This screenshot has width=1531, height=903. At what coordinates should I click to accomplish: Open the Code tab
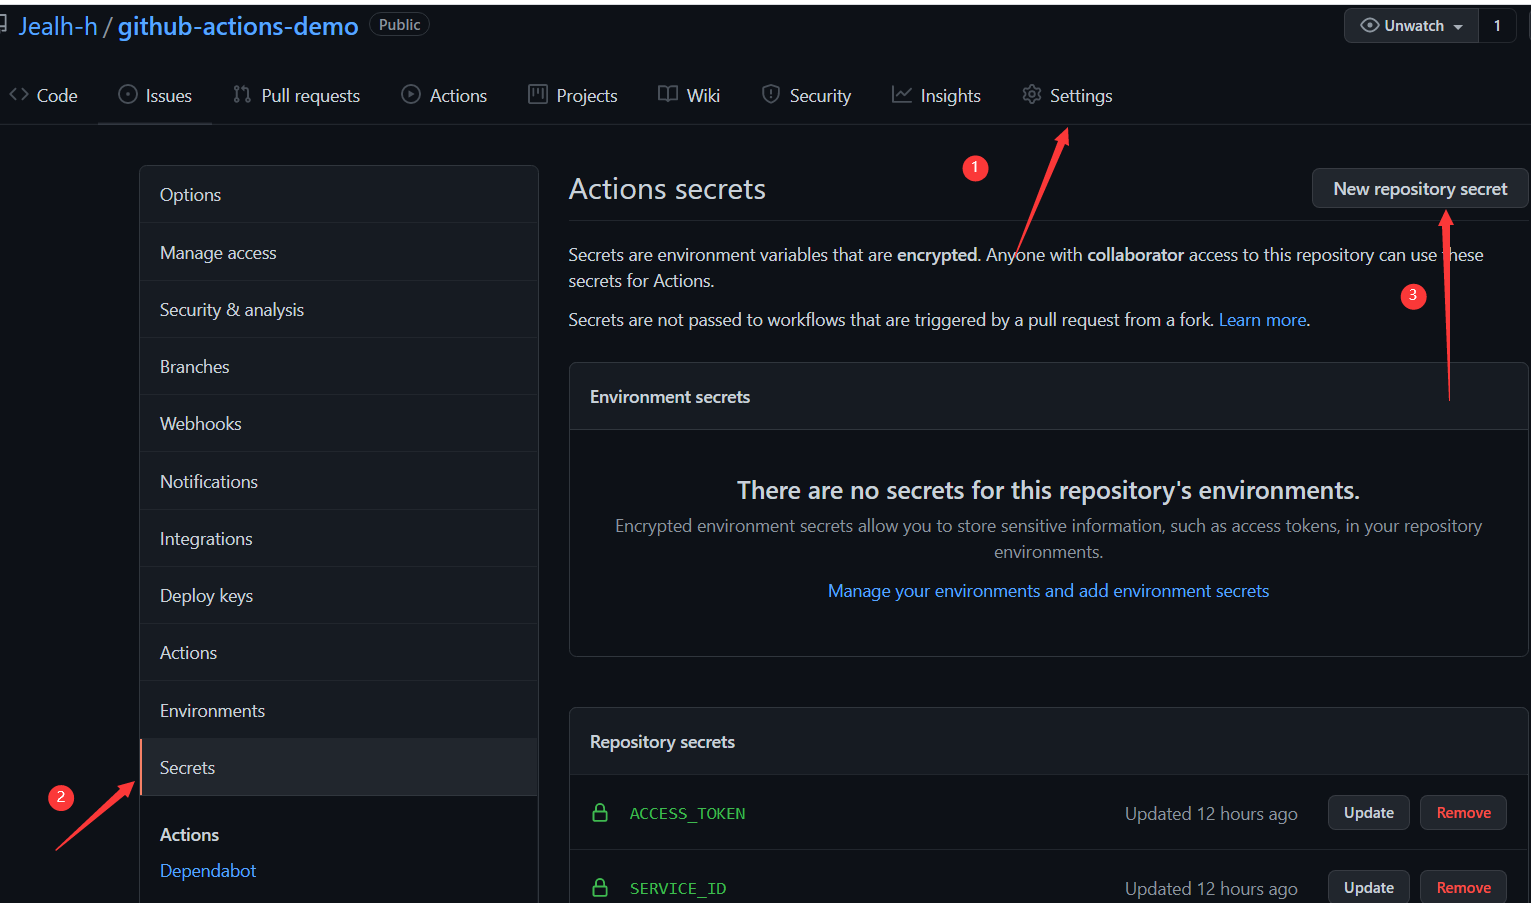(44, 95)
